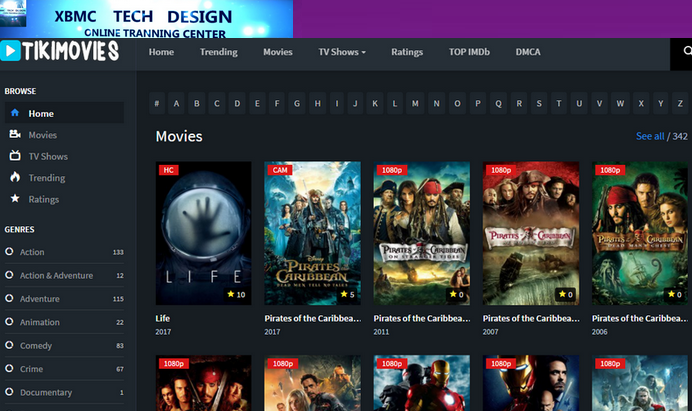The height and width of the screenshot is (411, 692).
Task: Click the circle icon next to Action & Adventure
Action: [9, 275]
